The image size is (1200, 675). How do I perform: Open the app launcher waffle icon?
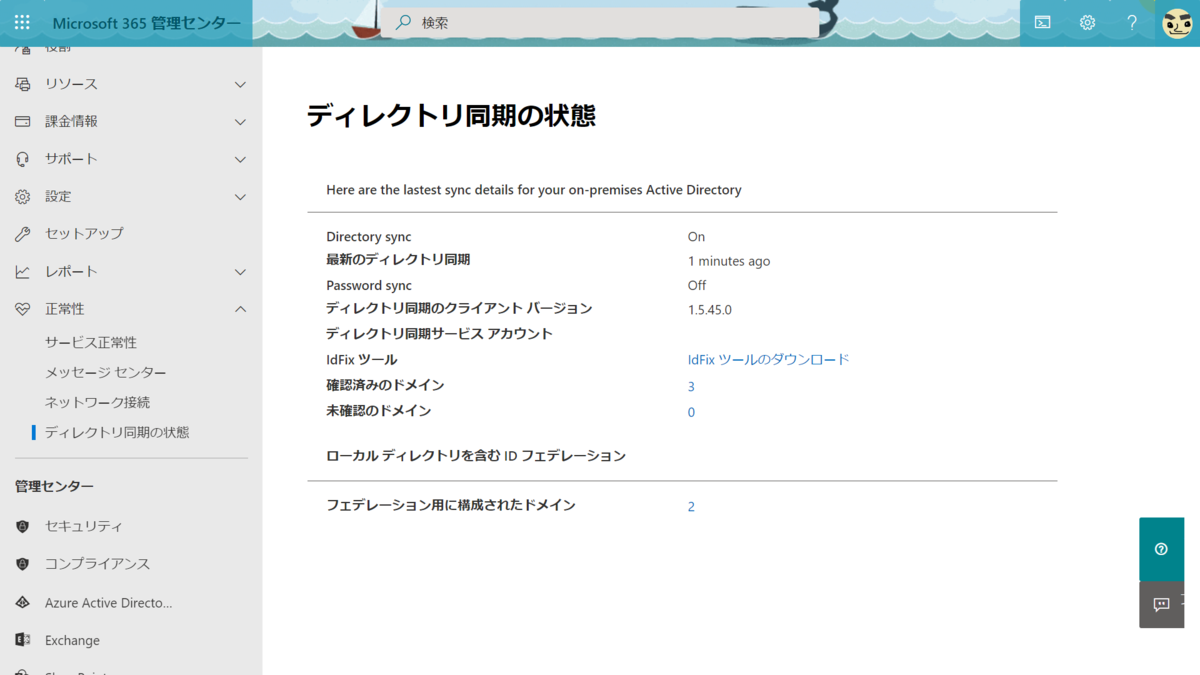pos(22,22)
